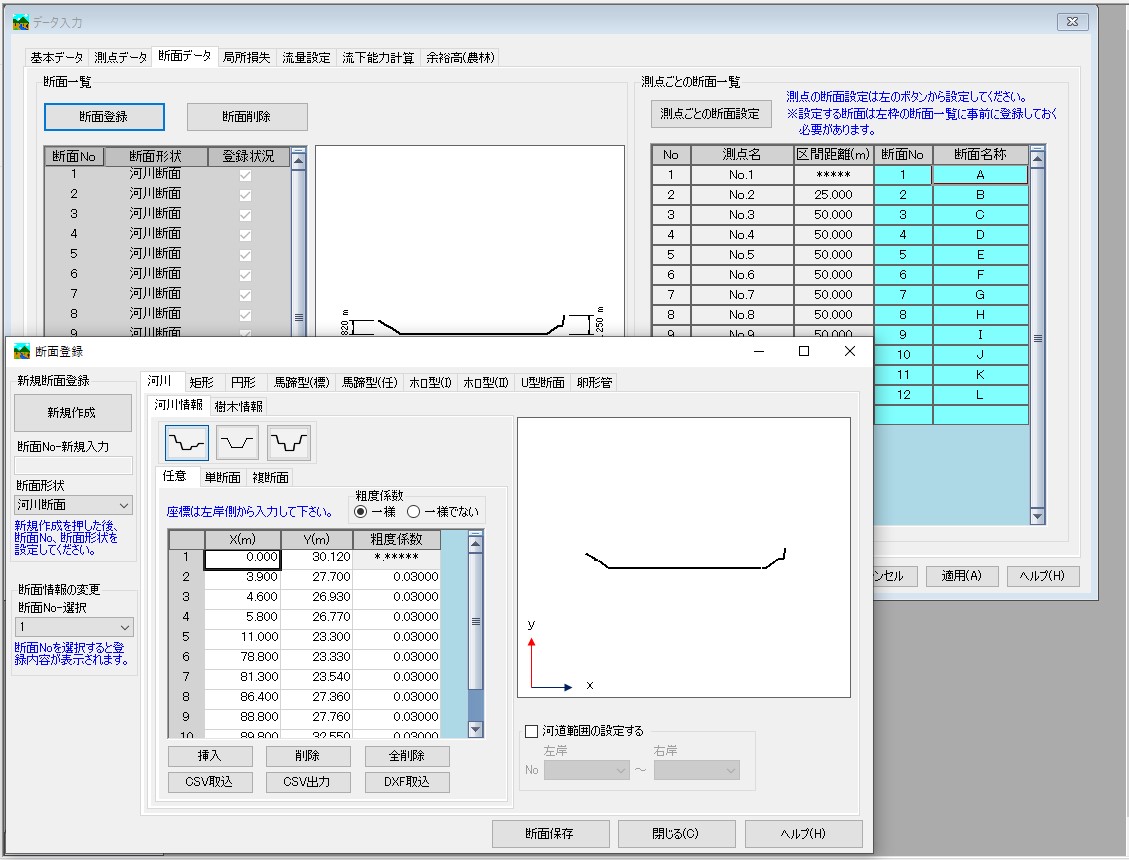Select 断面名称 cell A
The width and height of the screenshot is (1129, 860).
(980, 175)
